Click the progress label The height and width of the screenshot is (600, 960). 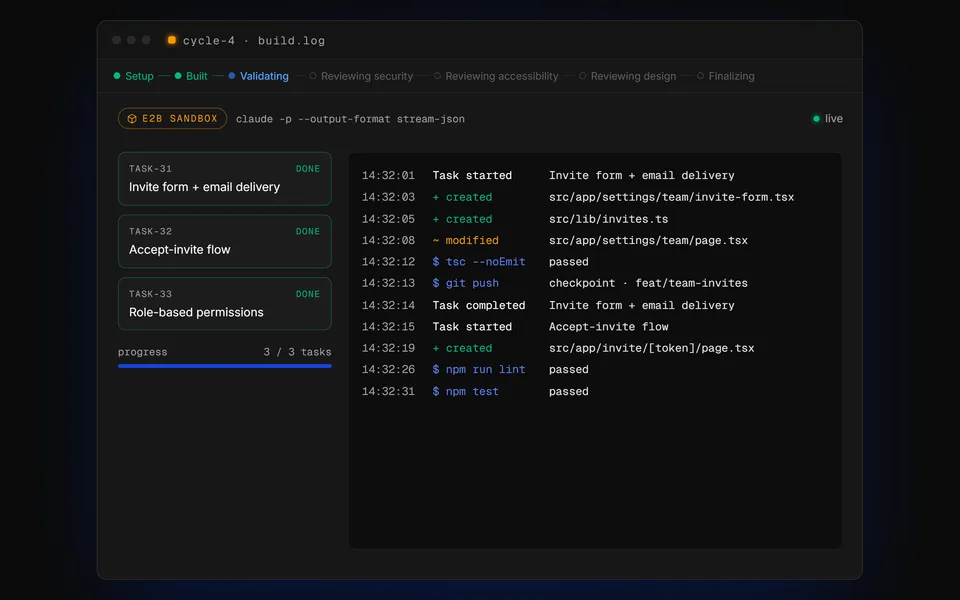point(143,352)
